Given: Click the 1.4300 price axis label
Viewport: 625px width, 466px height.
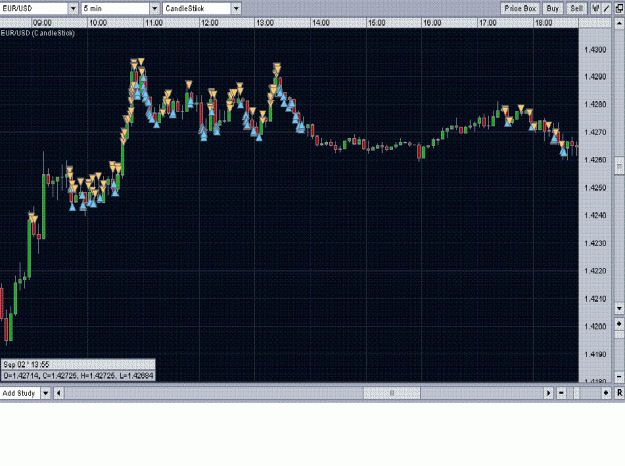Looking at the screenshot, I should click(595, 50).
